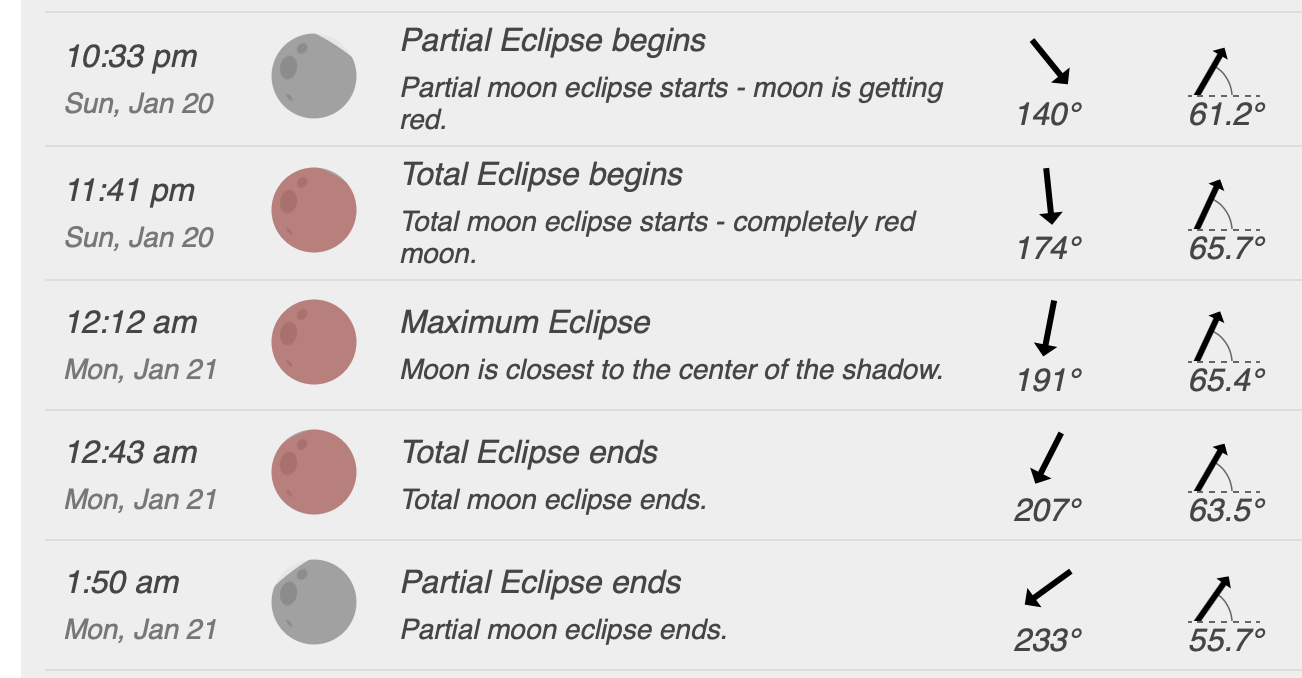The image size is (1302, 678).
Task: Click the 61.2° altitude angle icon
Action: [x=1213, y=72]
